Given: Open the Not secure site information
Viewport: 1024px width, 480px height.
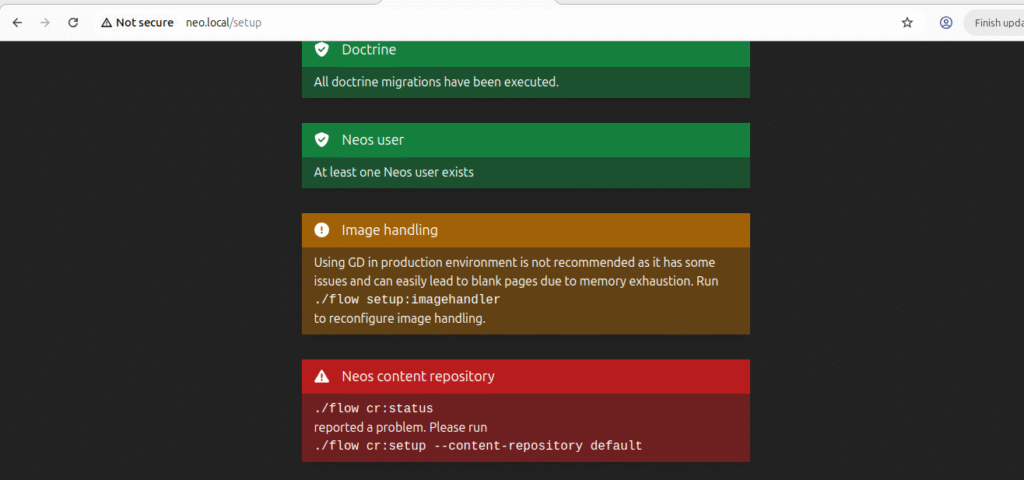Looking at the screenshot, I should [x=137, y=22].
